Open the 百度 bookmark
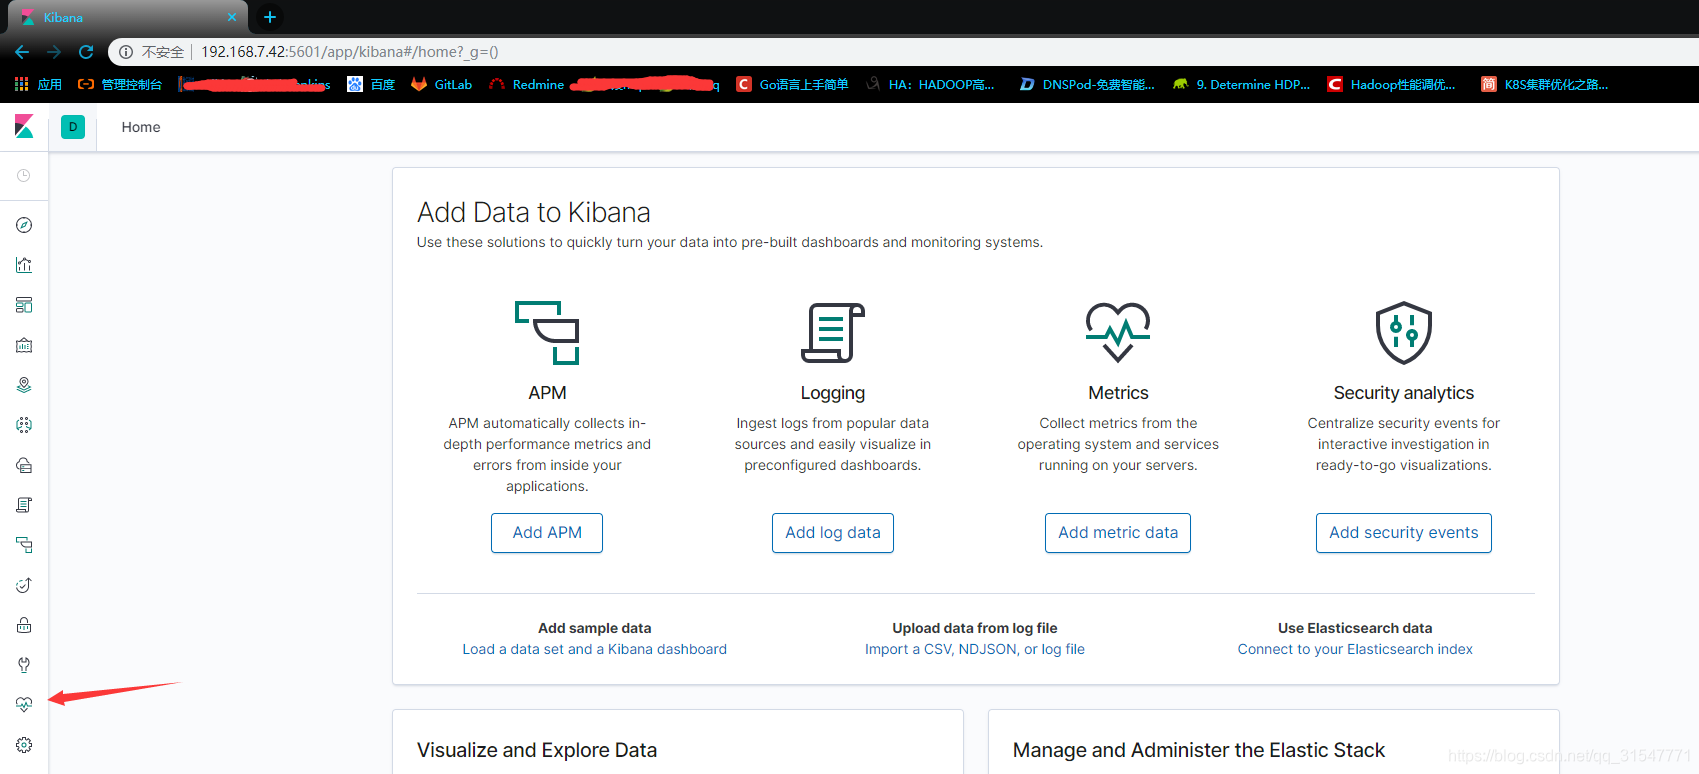This screenshot has width=1699, height=774. tap(371, 85)
